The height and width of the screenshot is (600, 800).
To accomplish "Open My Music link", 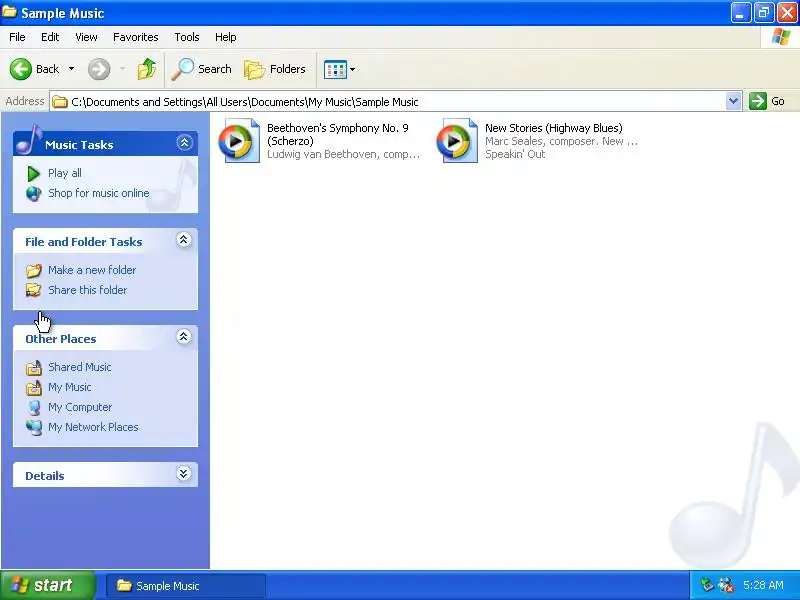I will click(70, 387).
